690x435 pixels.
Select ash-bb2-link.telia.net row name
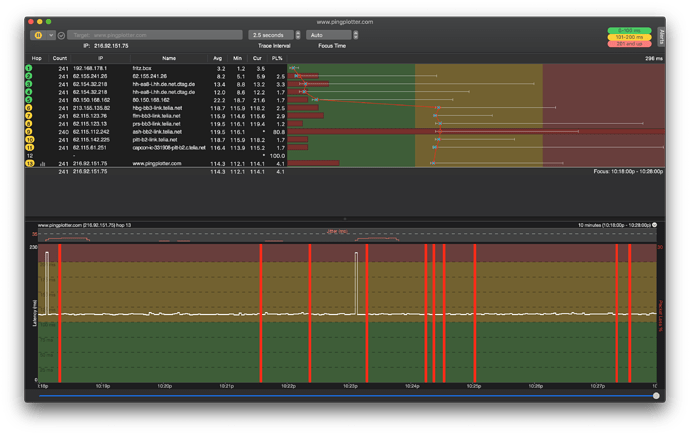[157, 132]
